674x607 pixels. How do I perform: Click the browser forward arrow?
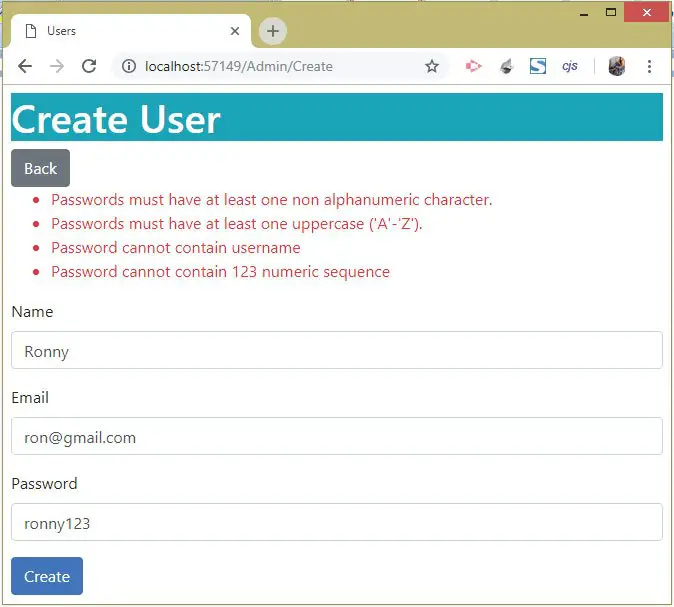(x=57, y=66)
